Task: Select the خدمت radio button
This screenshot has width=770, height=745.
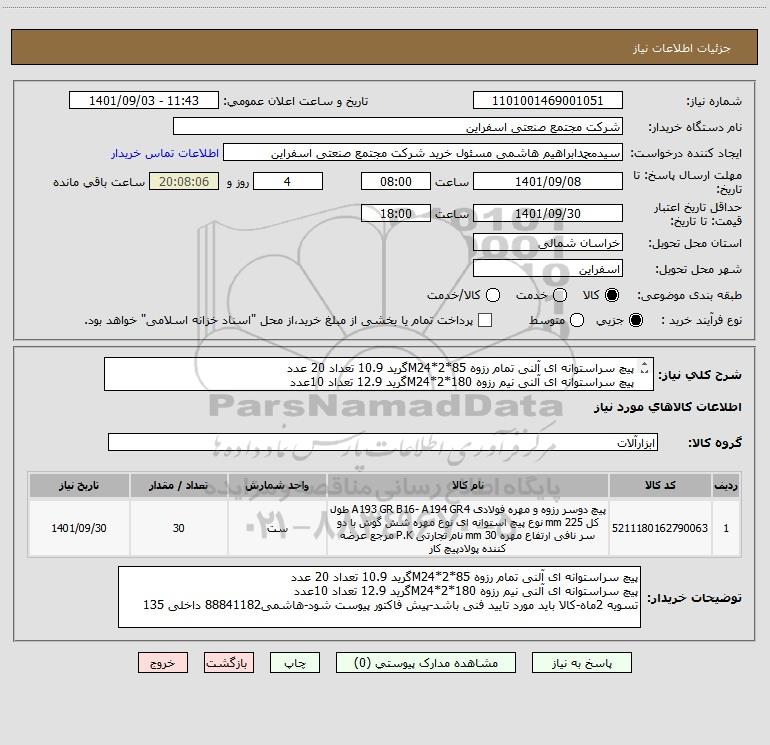Action: pos(560,295)
